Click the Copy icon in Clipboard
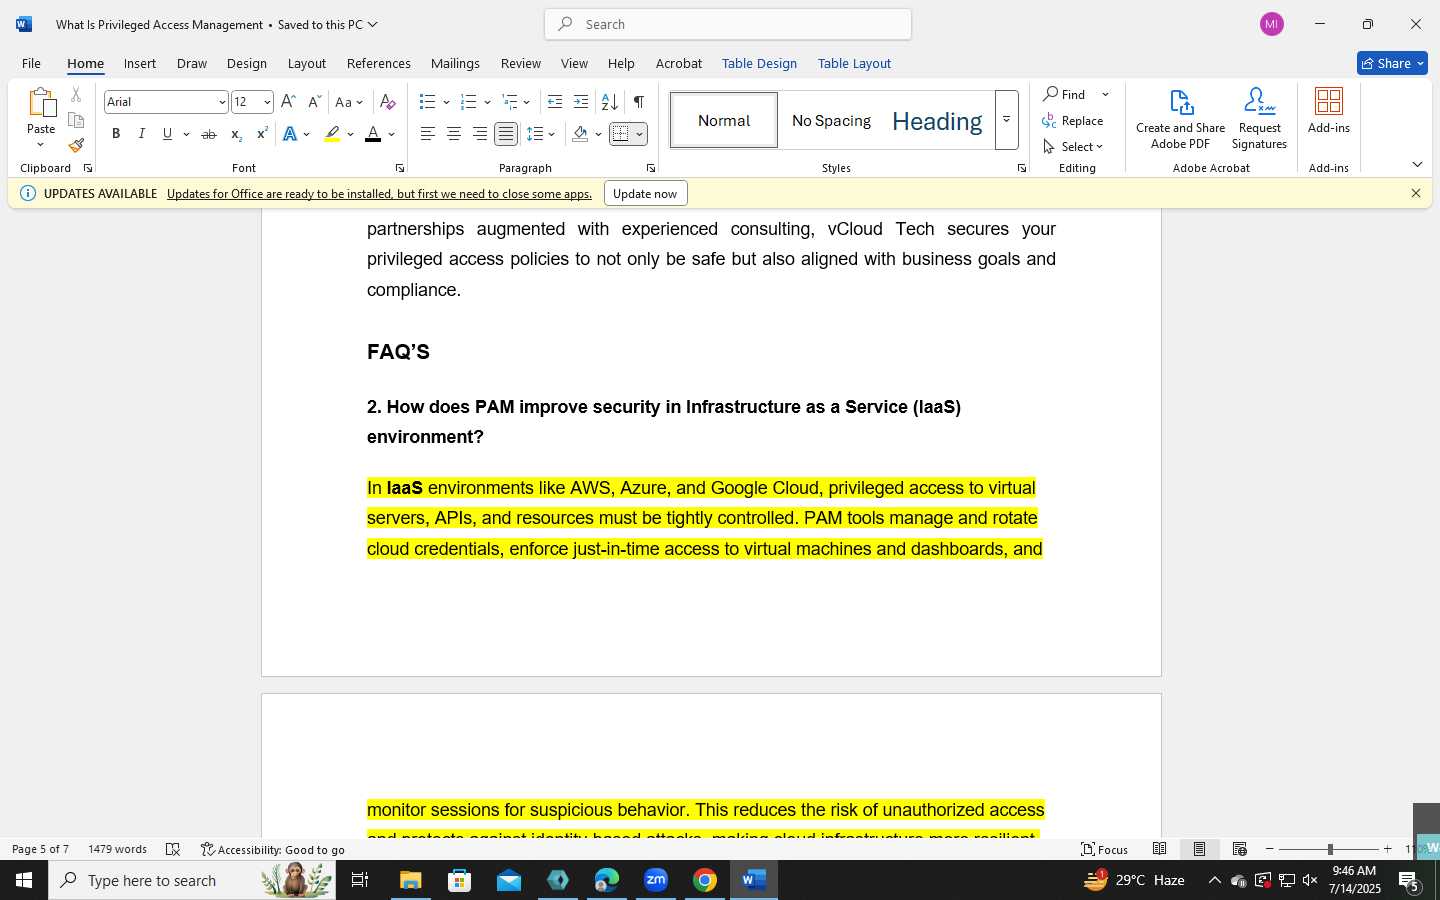The image size is (1440, 900). (76, 120)
